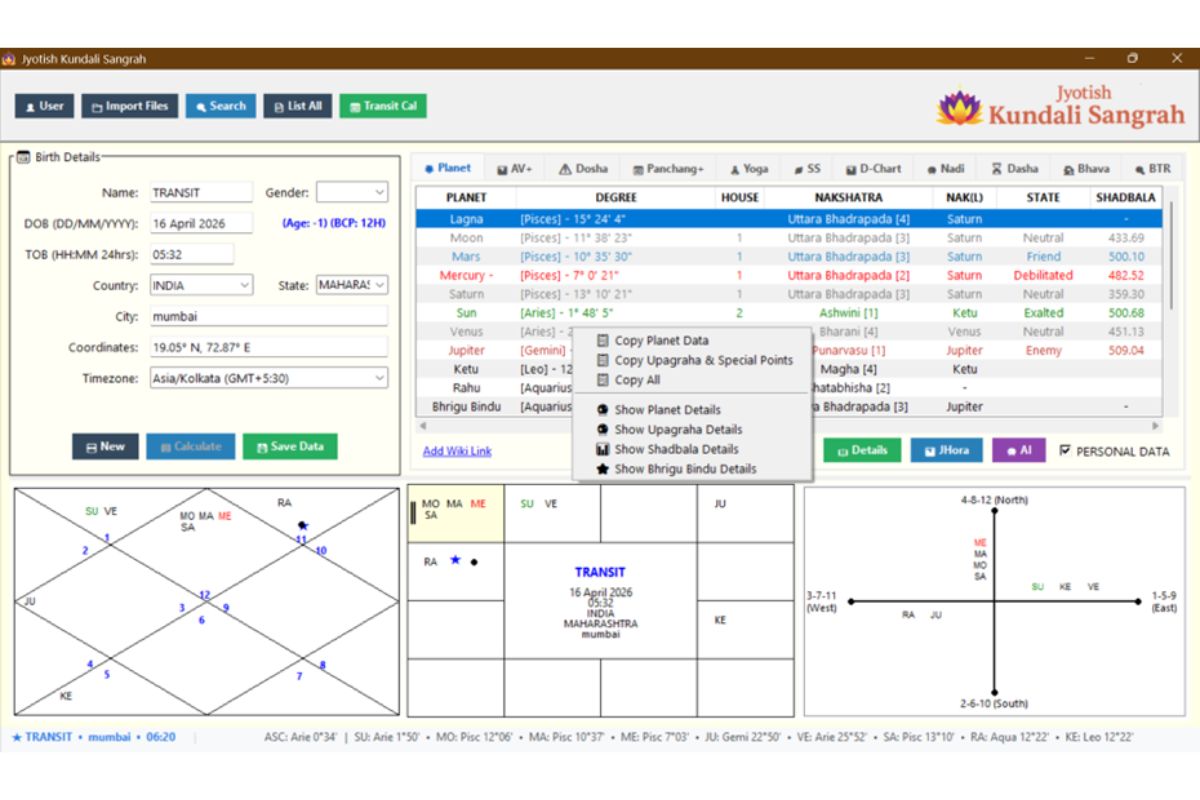Switch to the Planet tab

click(x=447, y=168)
